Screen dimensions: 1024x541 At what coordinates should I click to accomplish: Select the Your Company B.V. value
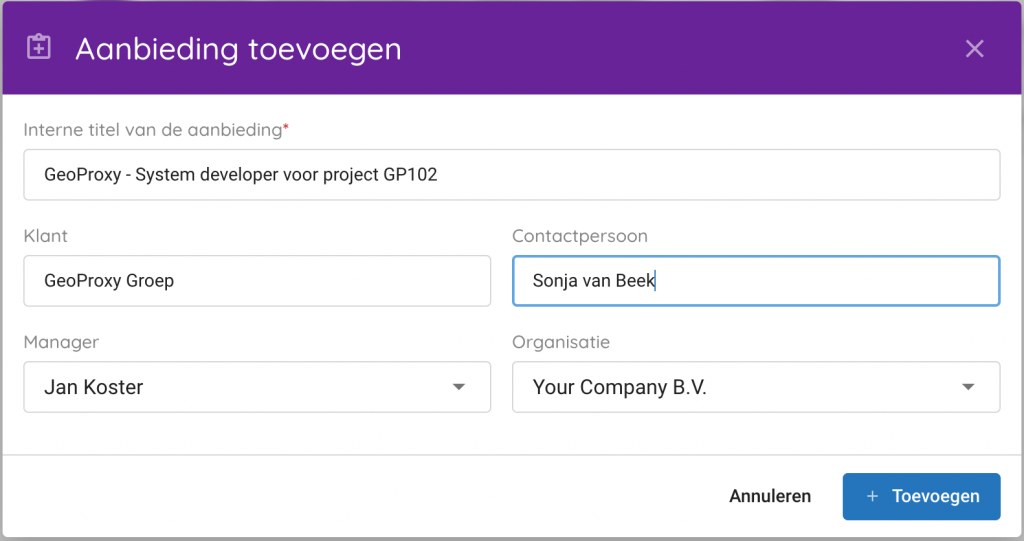pos(619,387)
